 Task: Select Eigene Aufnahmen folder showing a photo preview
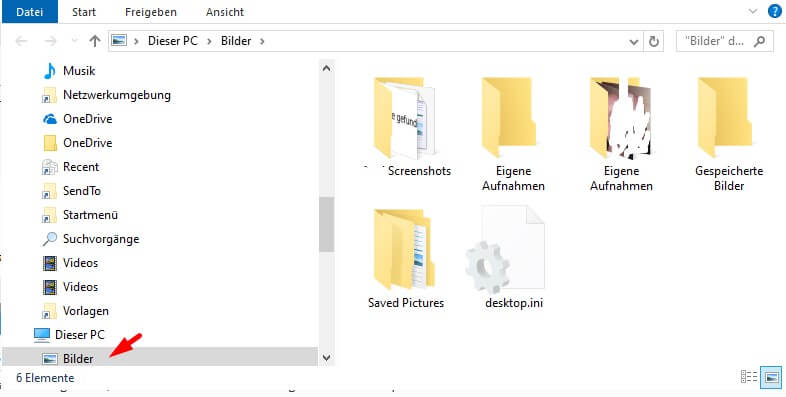tap(621, 133)
